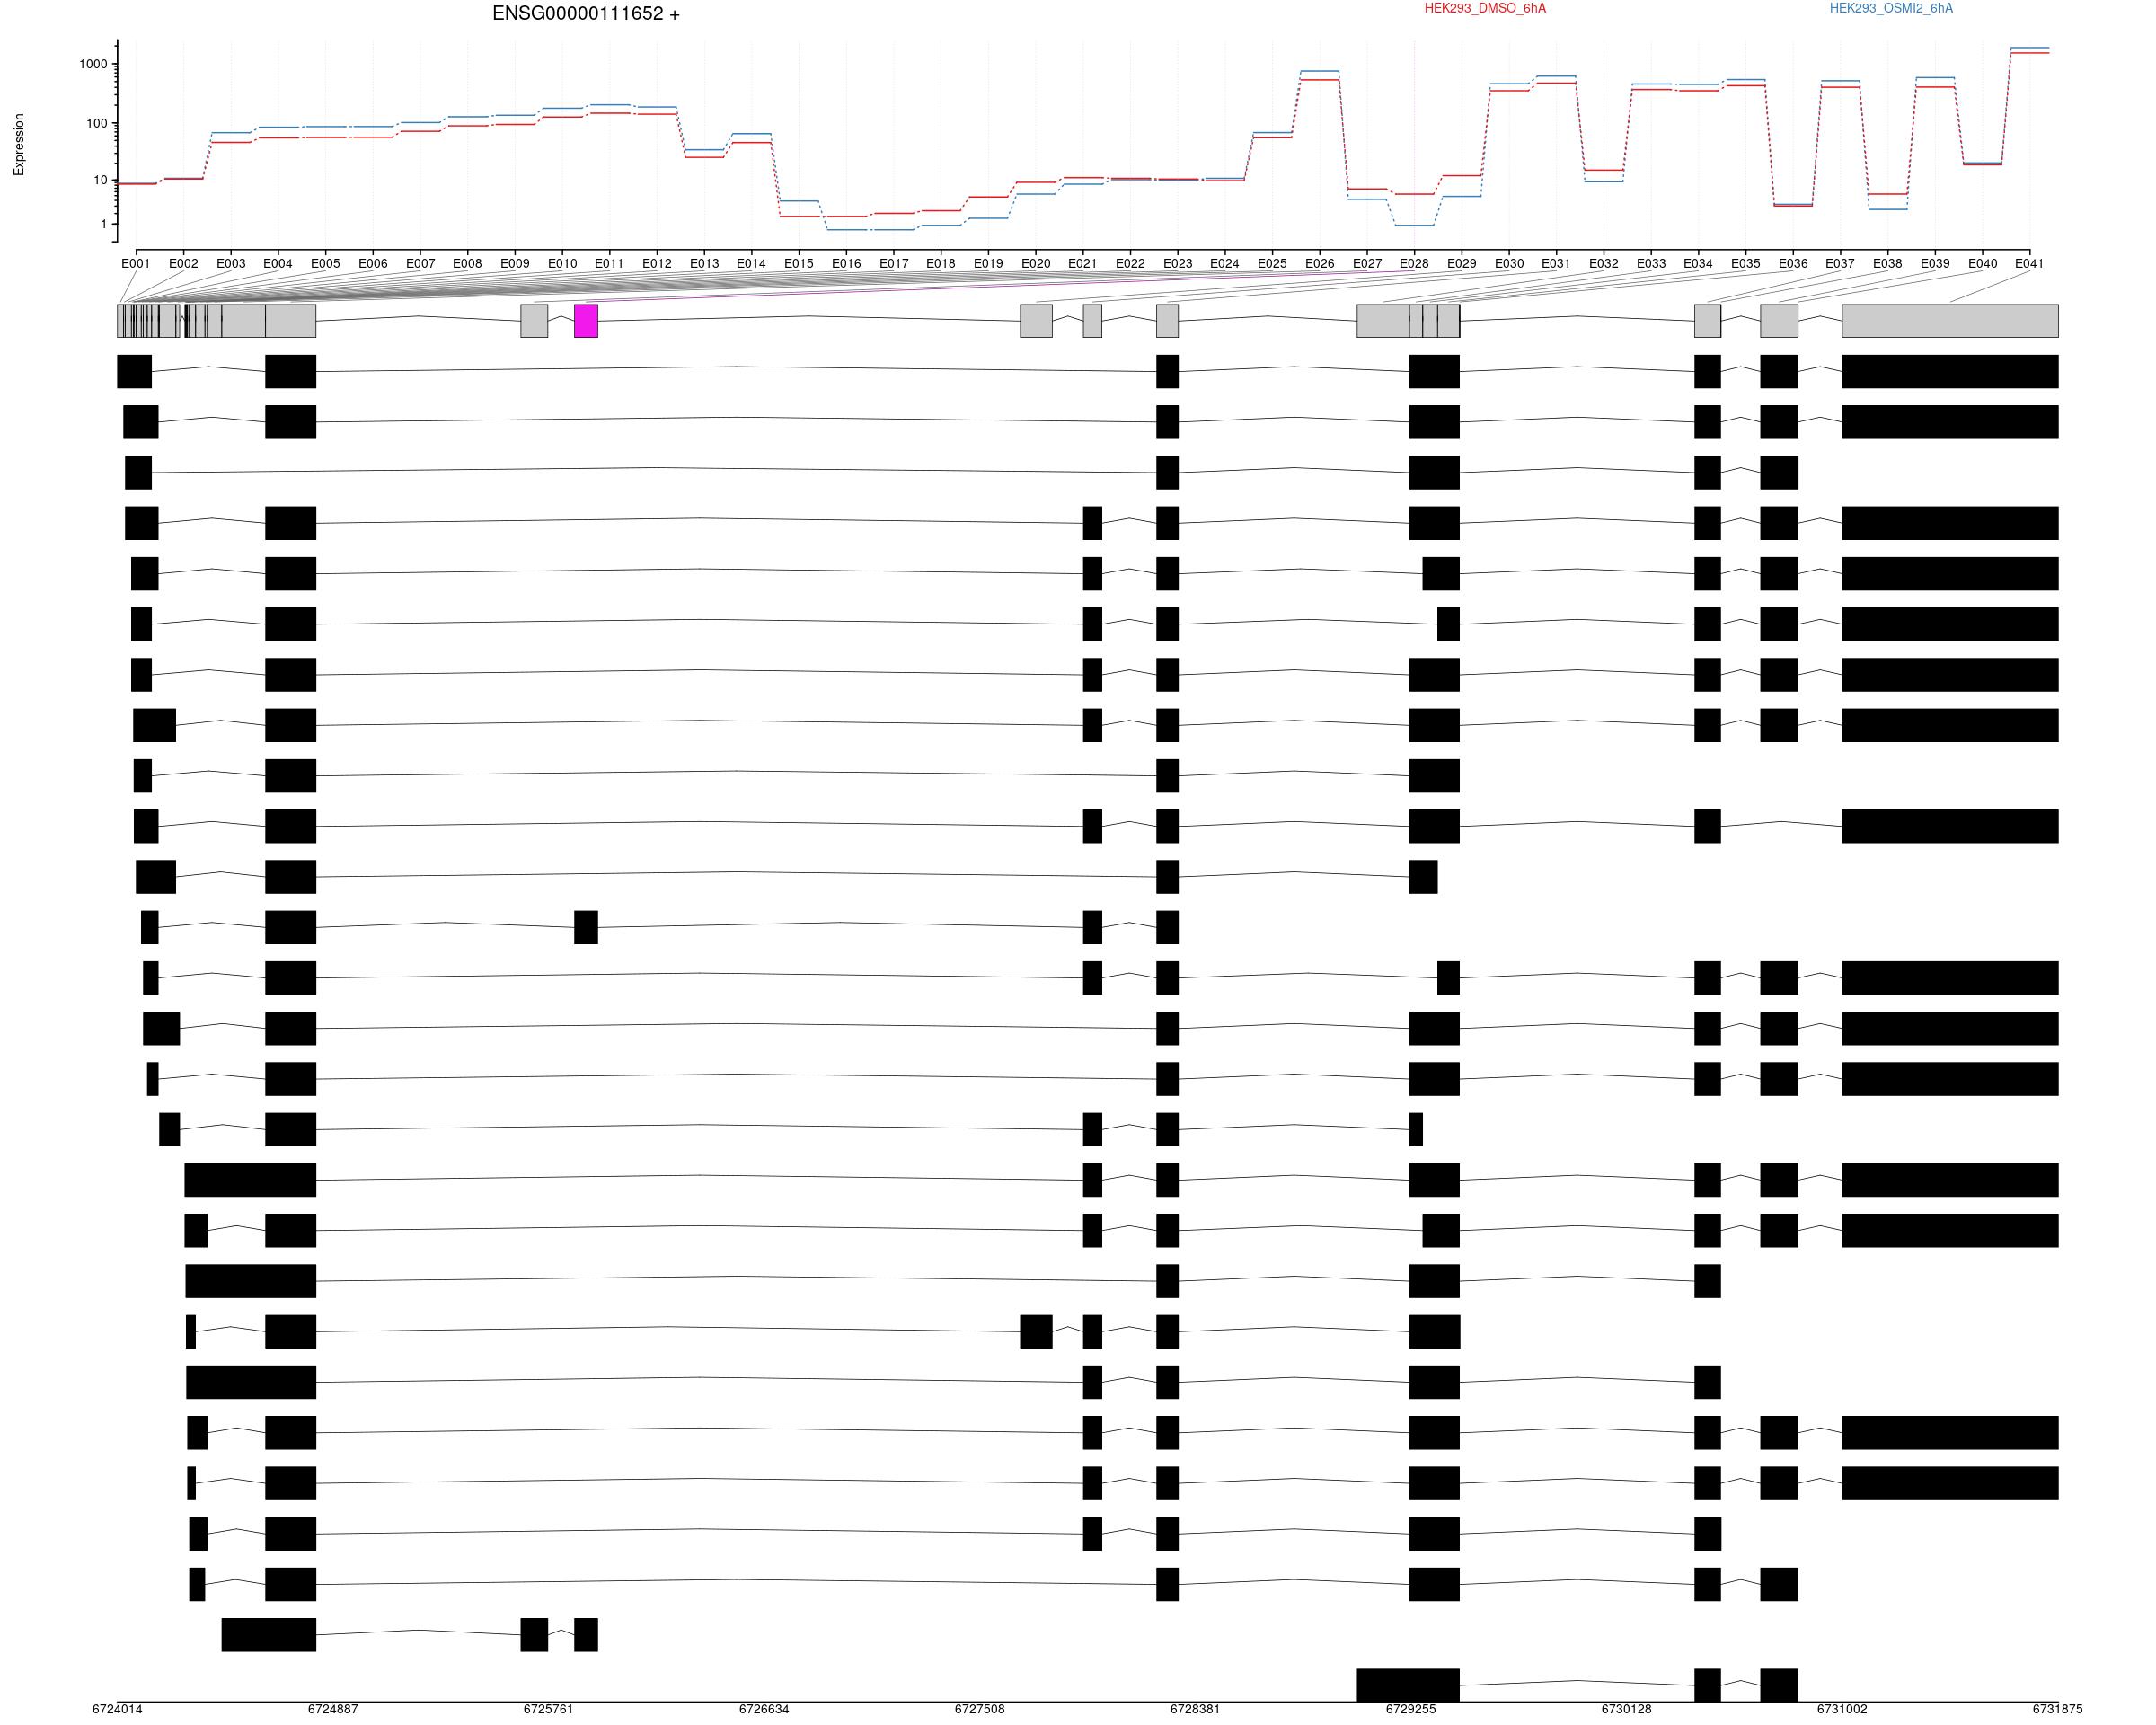Image resolution: width=2156 pixels, height=1725 pixels.
Task: Click genomic coordinate 6724014
Action: pyautogui.click(x=117, y=1709)
